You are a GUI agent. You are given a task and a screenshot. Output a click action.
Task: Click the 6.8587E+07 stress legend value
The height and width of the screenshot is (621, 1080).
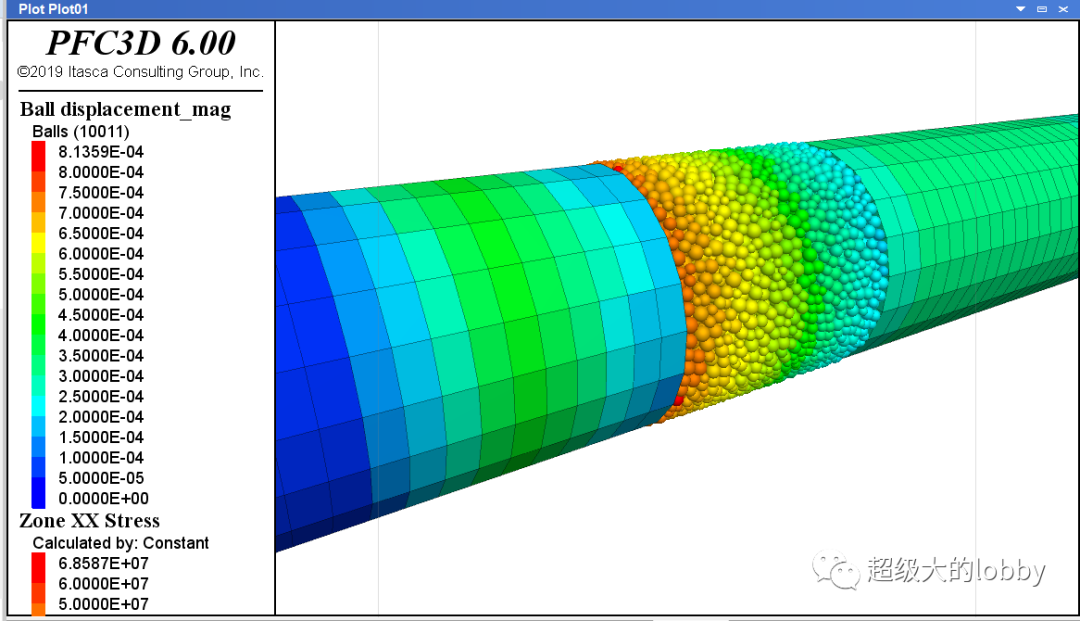pos(103,564)
